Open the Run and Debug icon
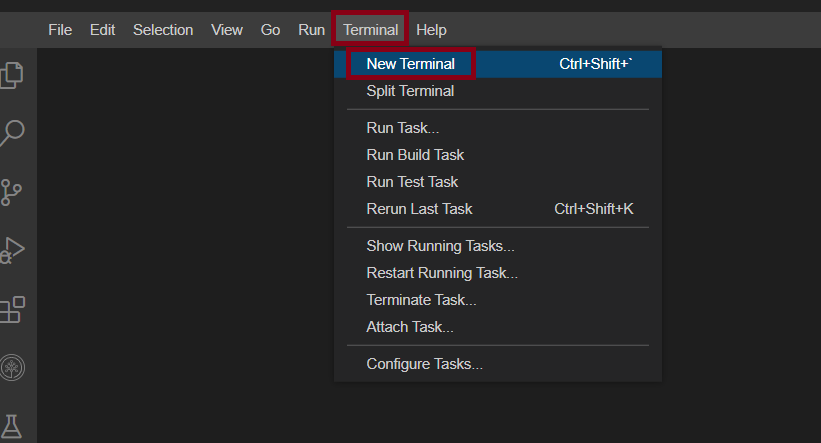The width and height of the screenshot is (821, 443). [13, 249]
